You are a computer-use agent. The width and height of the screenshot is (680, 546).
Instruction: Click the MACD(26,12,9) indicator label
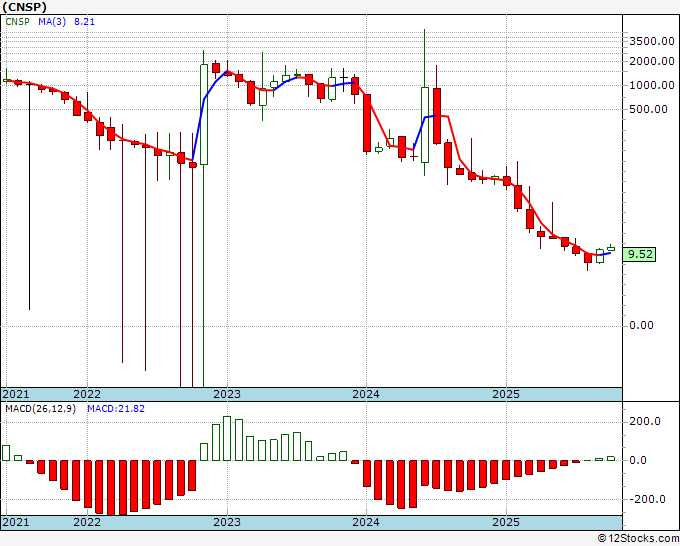click(40, 409)
